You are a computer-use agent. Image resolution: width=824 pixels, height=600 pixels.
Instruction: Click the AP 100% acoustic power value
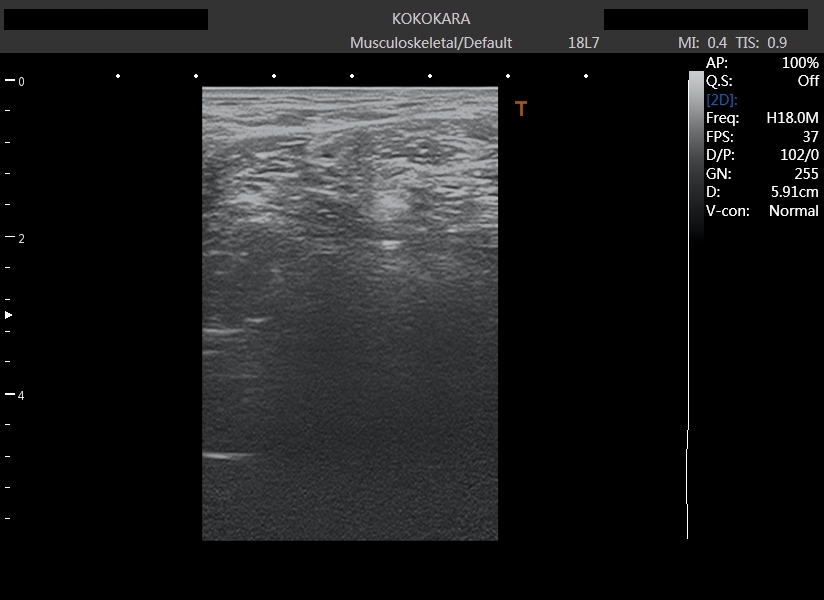(x=800, y=63)
